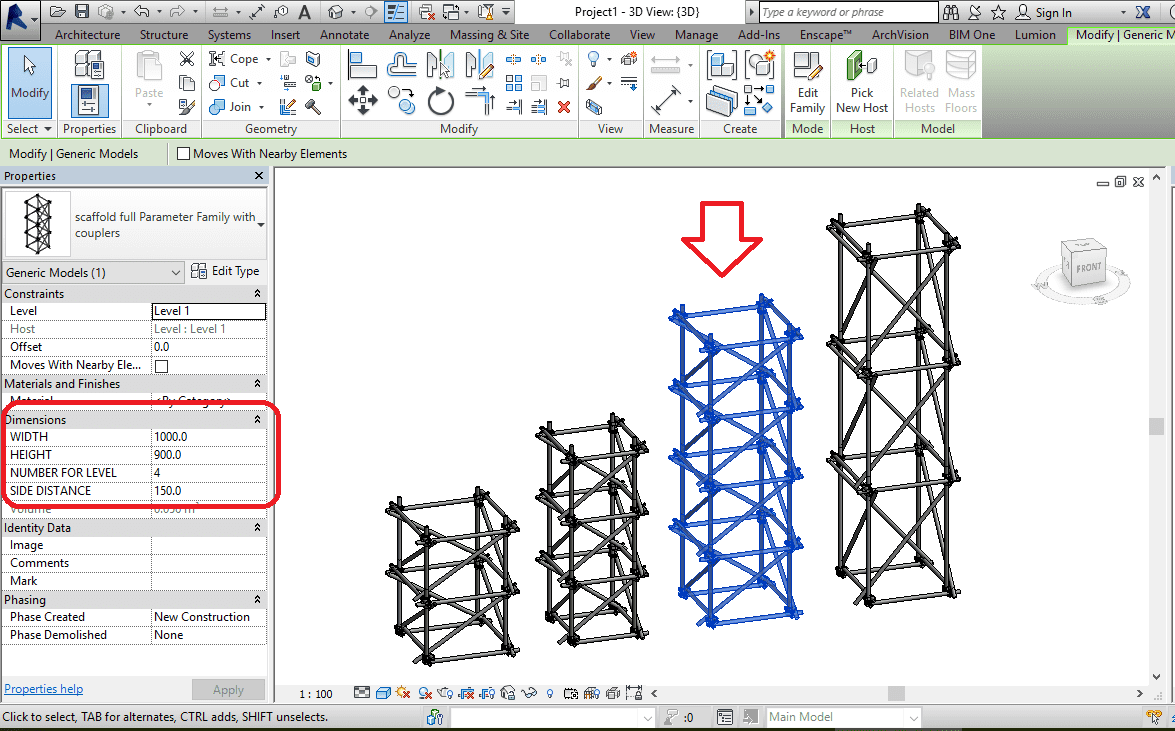
Task: Switch to the Massing & Site tab
Action: pyautogui.click(x=489, y=35)
